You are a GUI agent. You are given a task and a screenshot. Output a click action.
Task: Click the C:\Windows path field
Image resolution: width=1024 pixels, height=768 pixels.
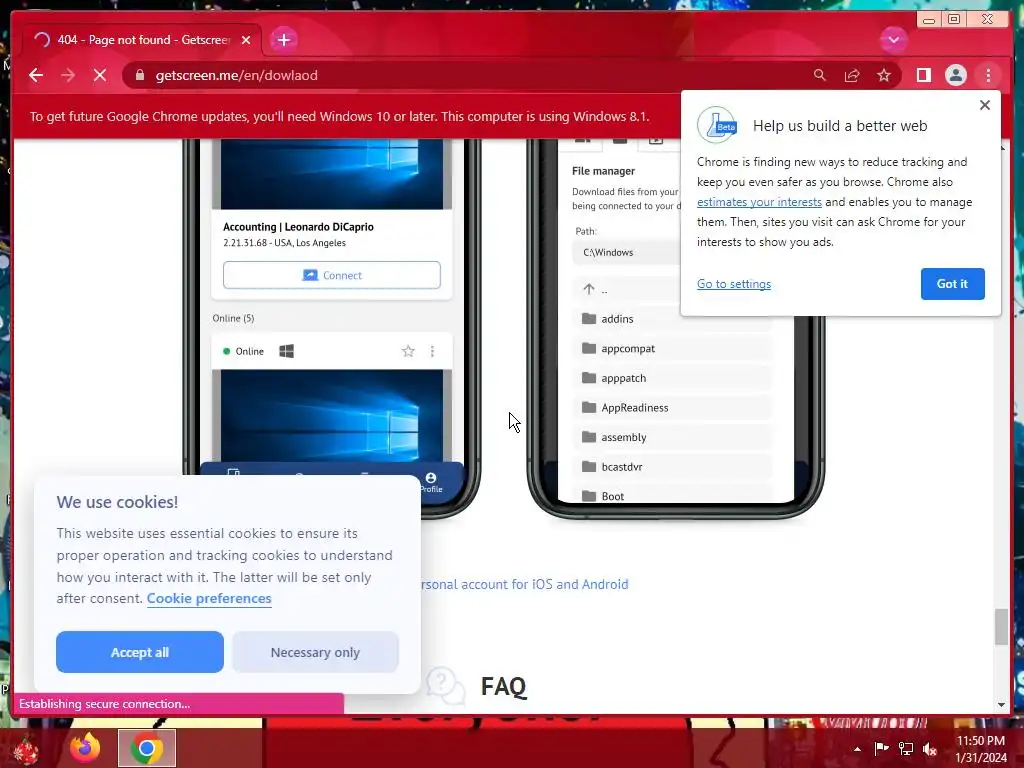coord(627,252)
